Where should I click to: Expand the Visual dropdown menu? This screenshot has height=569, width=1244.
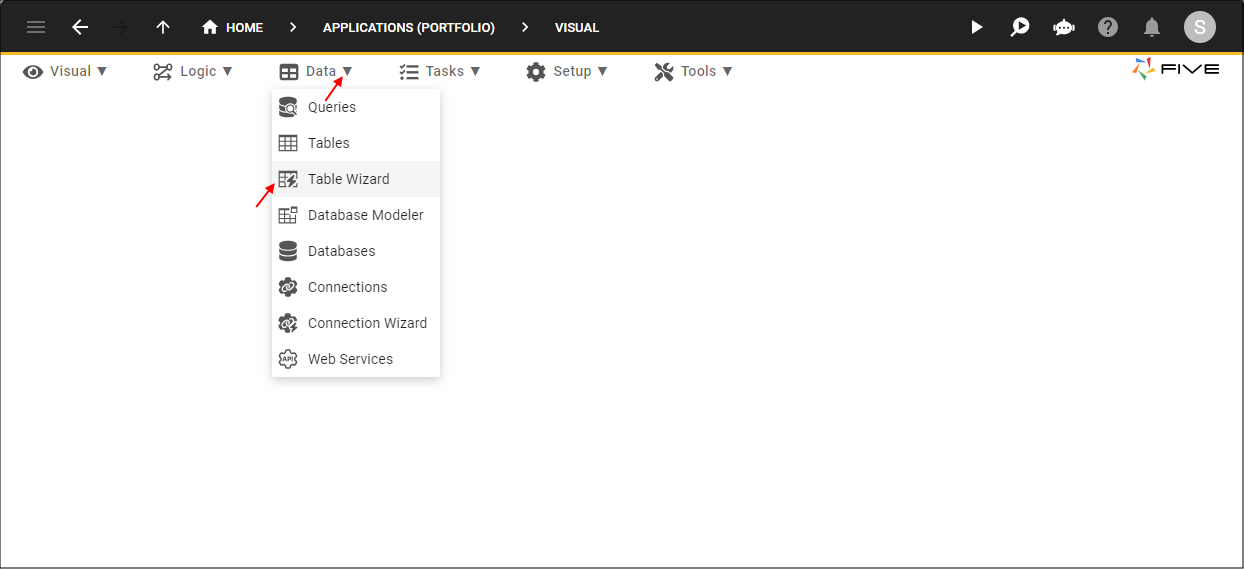click(66, 71)
